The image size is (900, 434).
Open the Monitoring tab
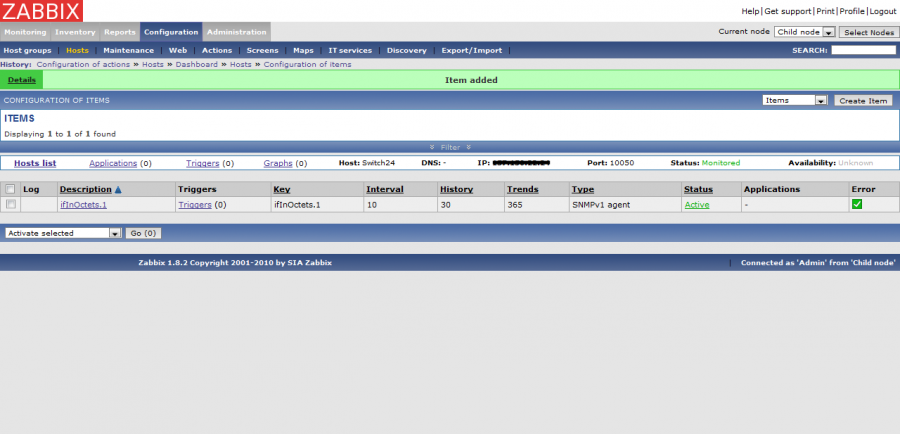[26, 32]
